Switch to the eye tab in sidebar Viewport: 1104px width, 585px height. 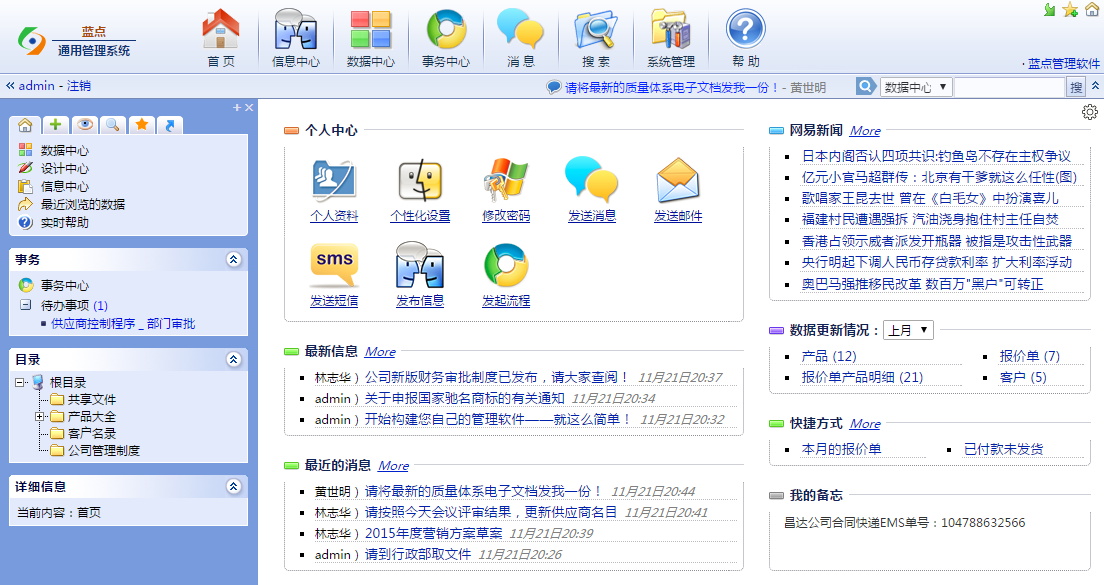click(85, 125)
